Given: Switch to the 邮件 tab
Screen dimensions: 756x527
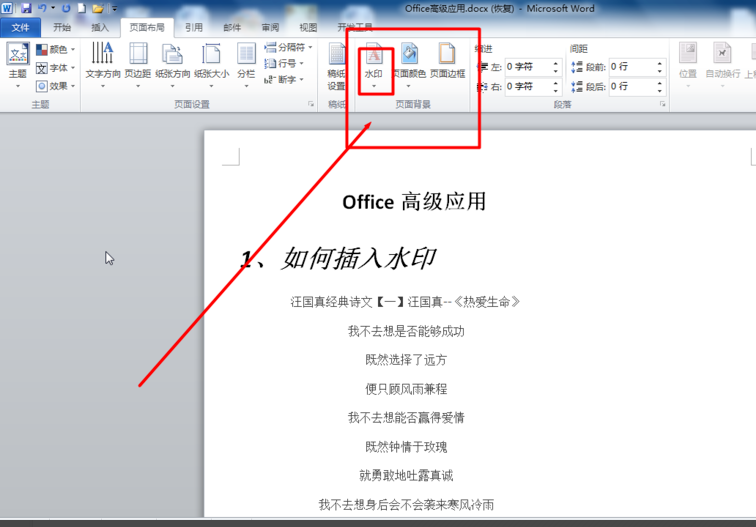Looking at the screenshot, I should [232, 27].
